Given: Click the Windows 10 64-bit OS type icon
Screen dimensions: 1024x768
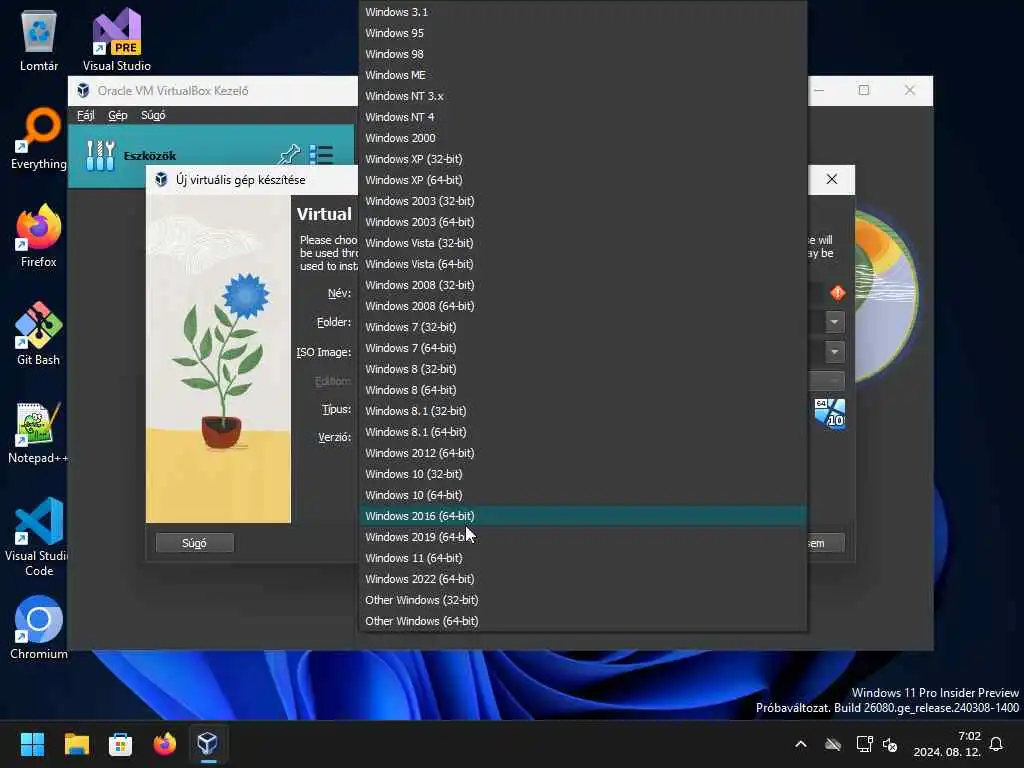Looking at the screenshot, I should [829, 413].
